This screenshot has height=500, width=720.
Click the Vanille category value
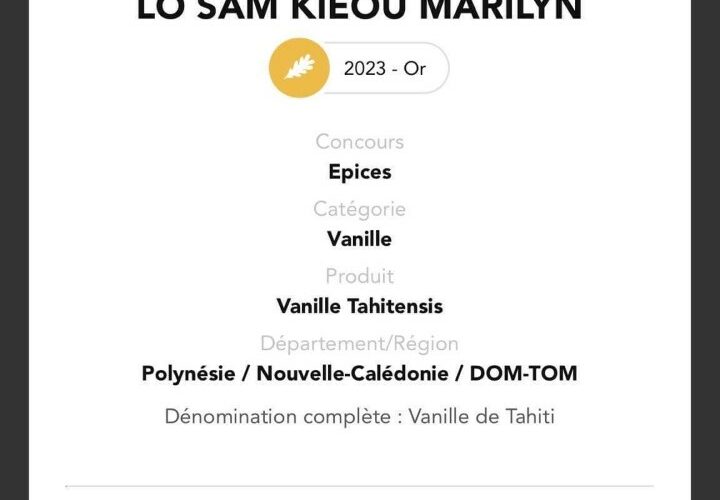click(x=360, y=239)
